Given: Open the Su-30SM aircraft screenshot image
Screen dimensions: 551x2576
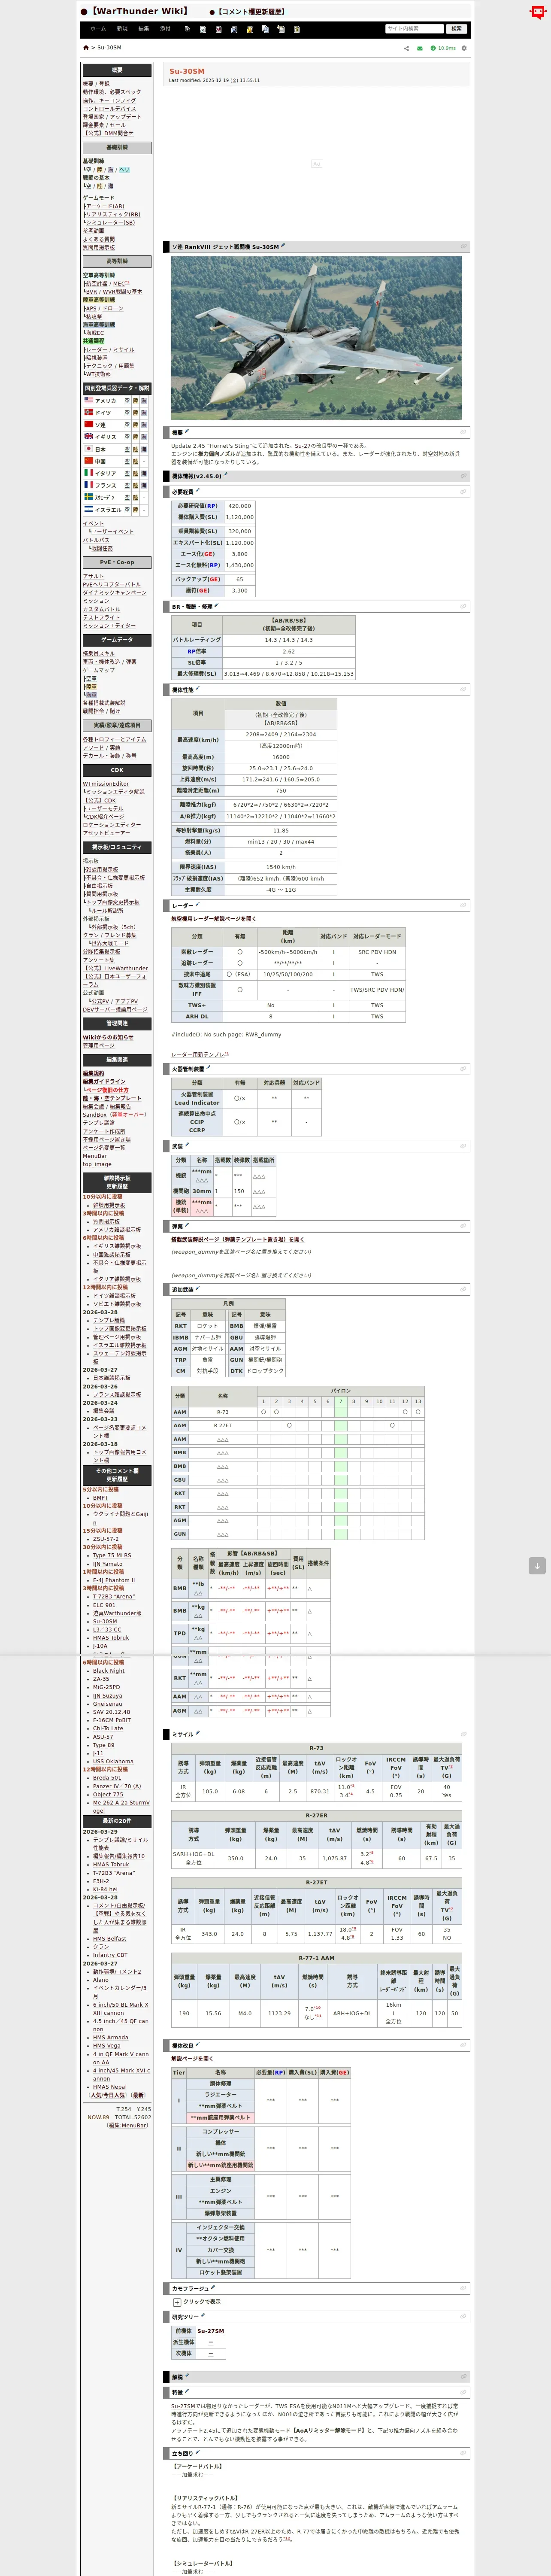Looking at the screenshot, I should click(x=316, y=338).
